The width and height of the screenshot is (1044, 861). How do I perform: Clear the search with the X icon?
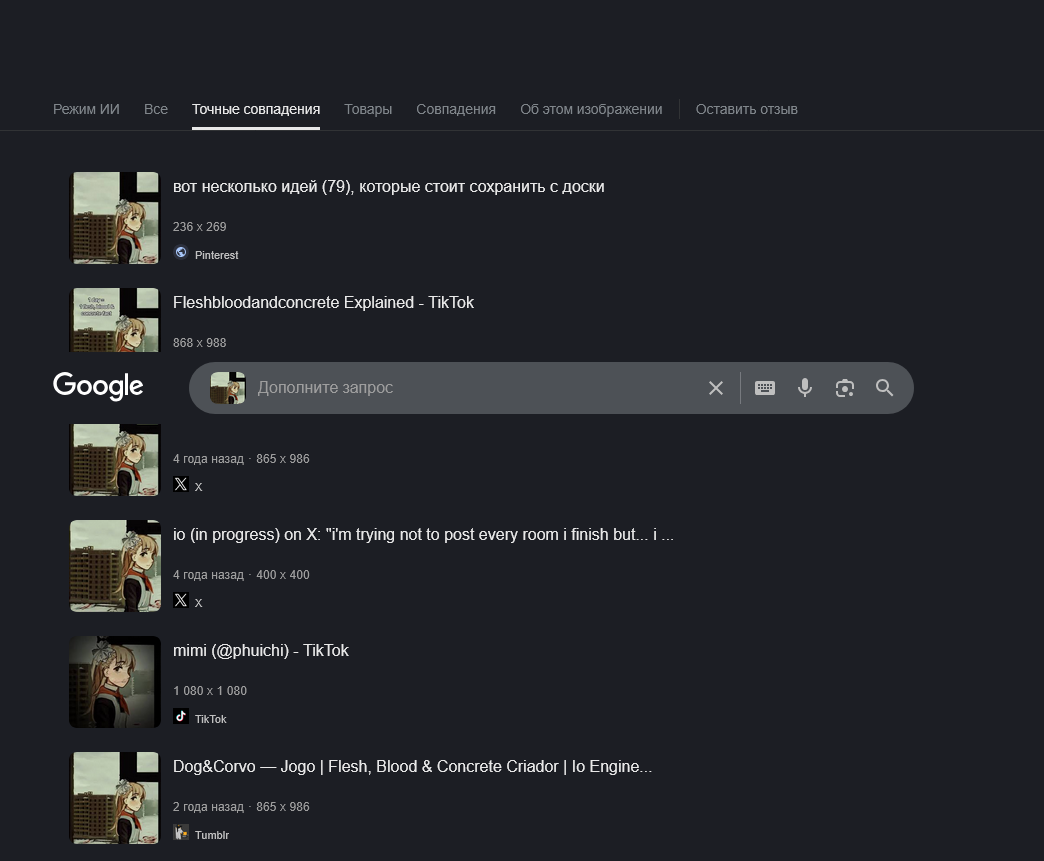716,388
